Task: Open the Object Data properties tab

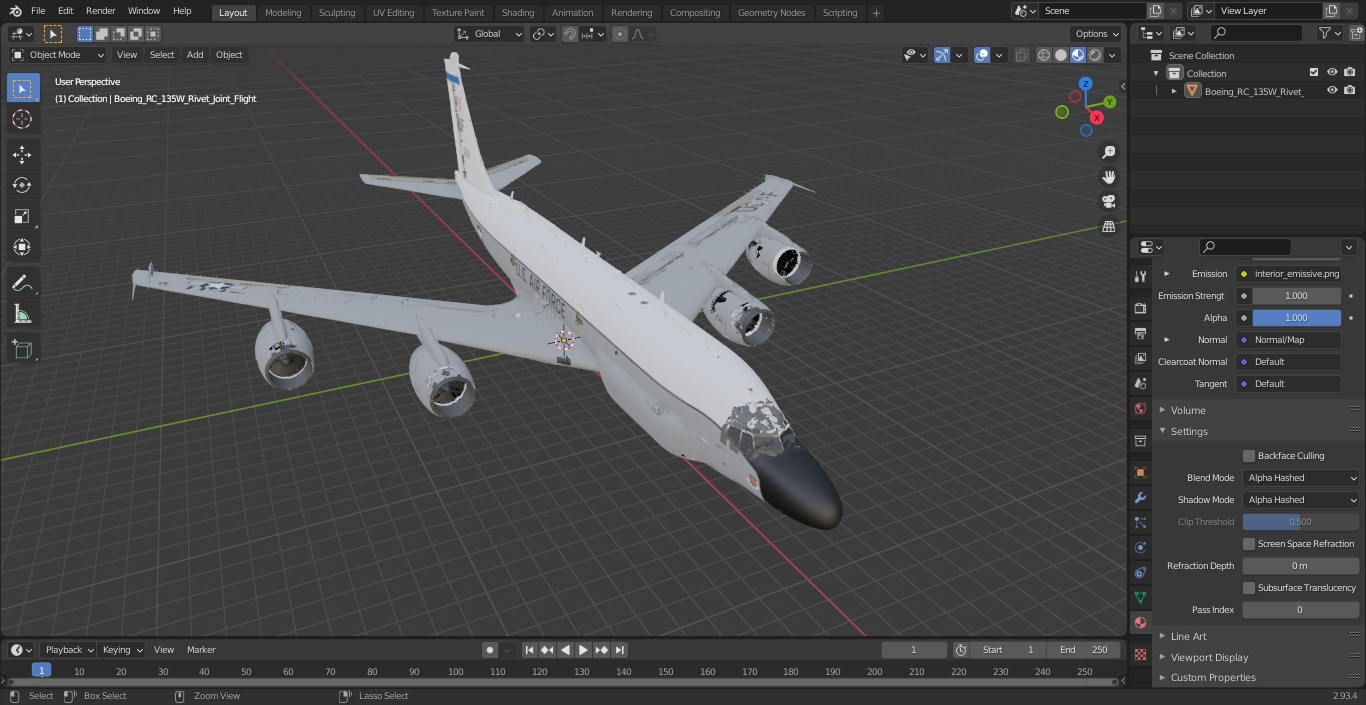Action: pos(1140,597)
